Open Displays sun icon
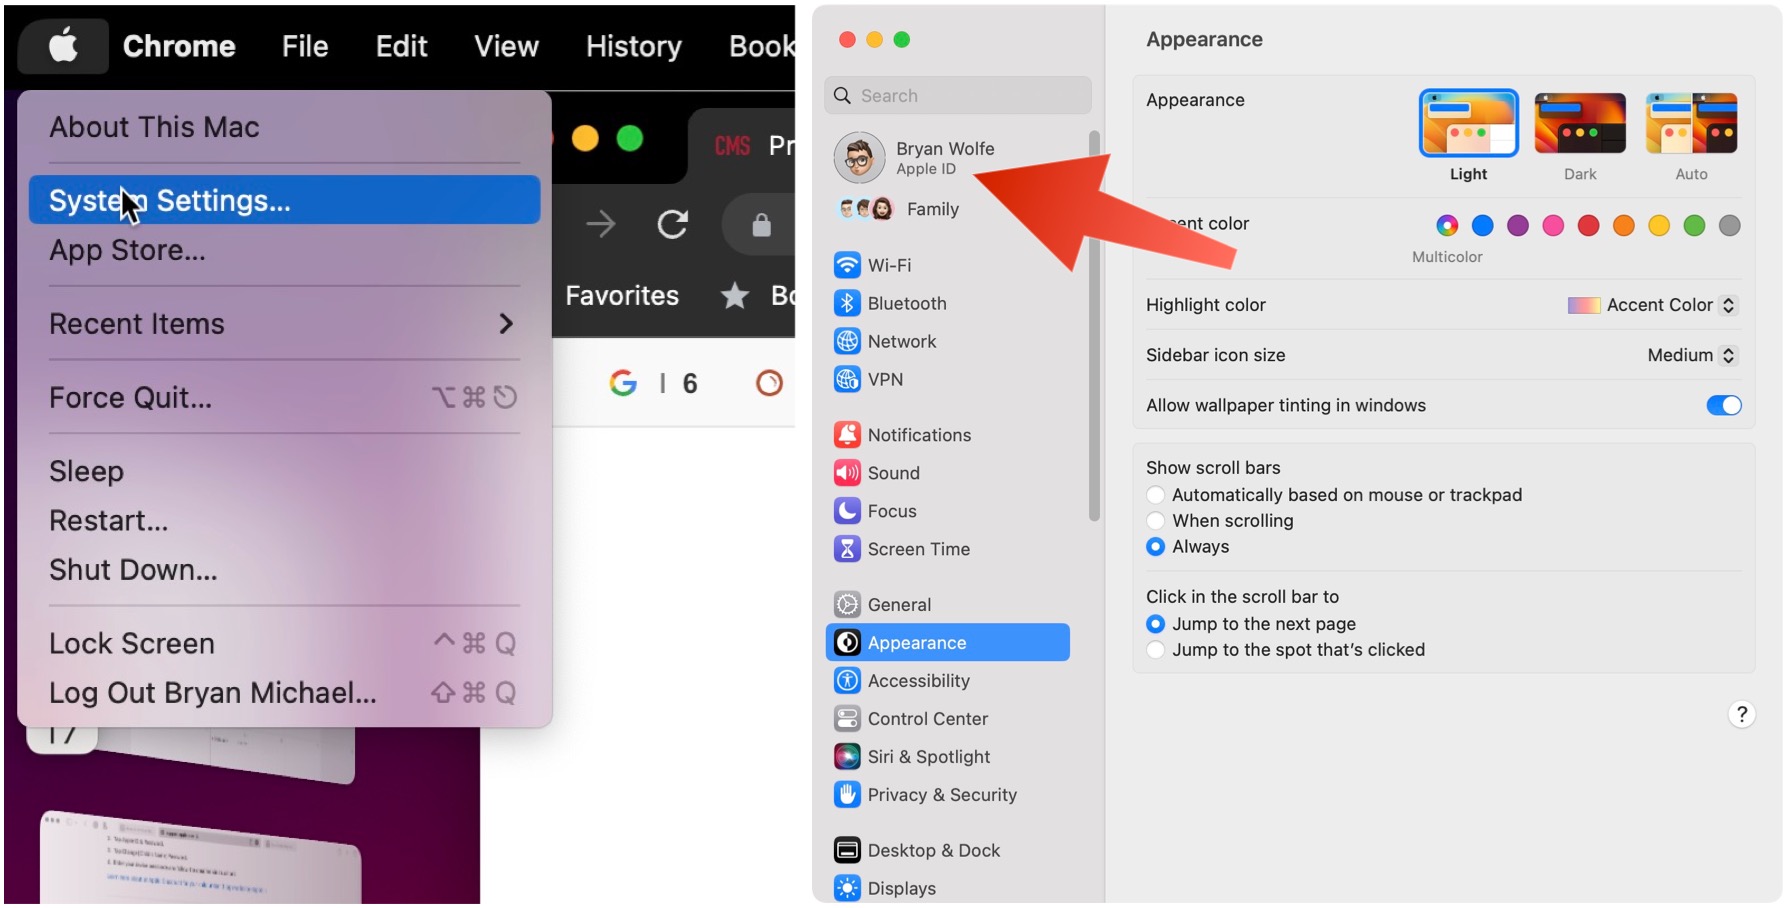1788x908 pixels. point(847,888)
